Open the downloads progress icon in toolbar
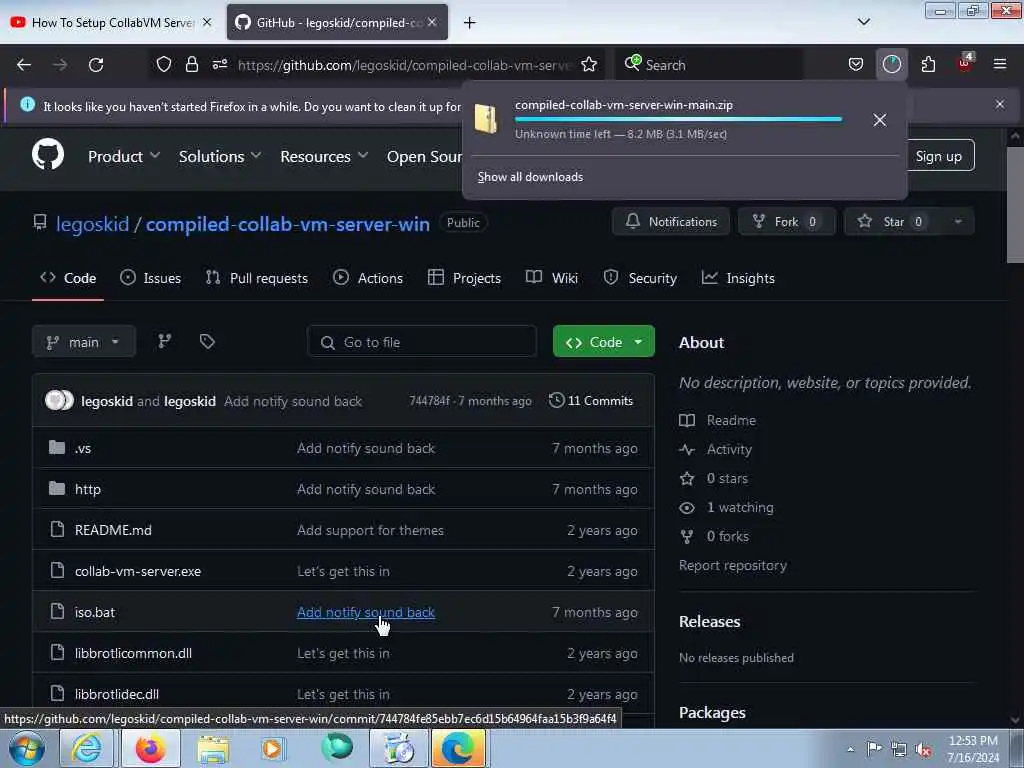 (x=891, y=64)
